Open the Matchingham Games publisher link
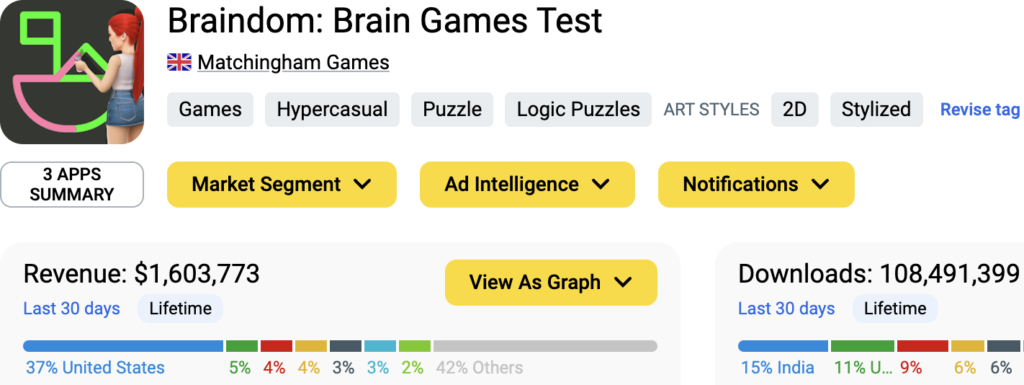This screenshot has height=385, width=1024. [x=293, y=63]
